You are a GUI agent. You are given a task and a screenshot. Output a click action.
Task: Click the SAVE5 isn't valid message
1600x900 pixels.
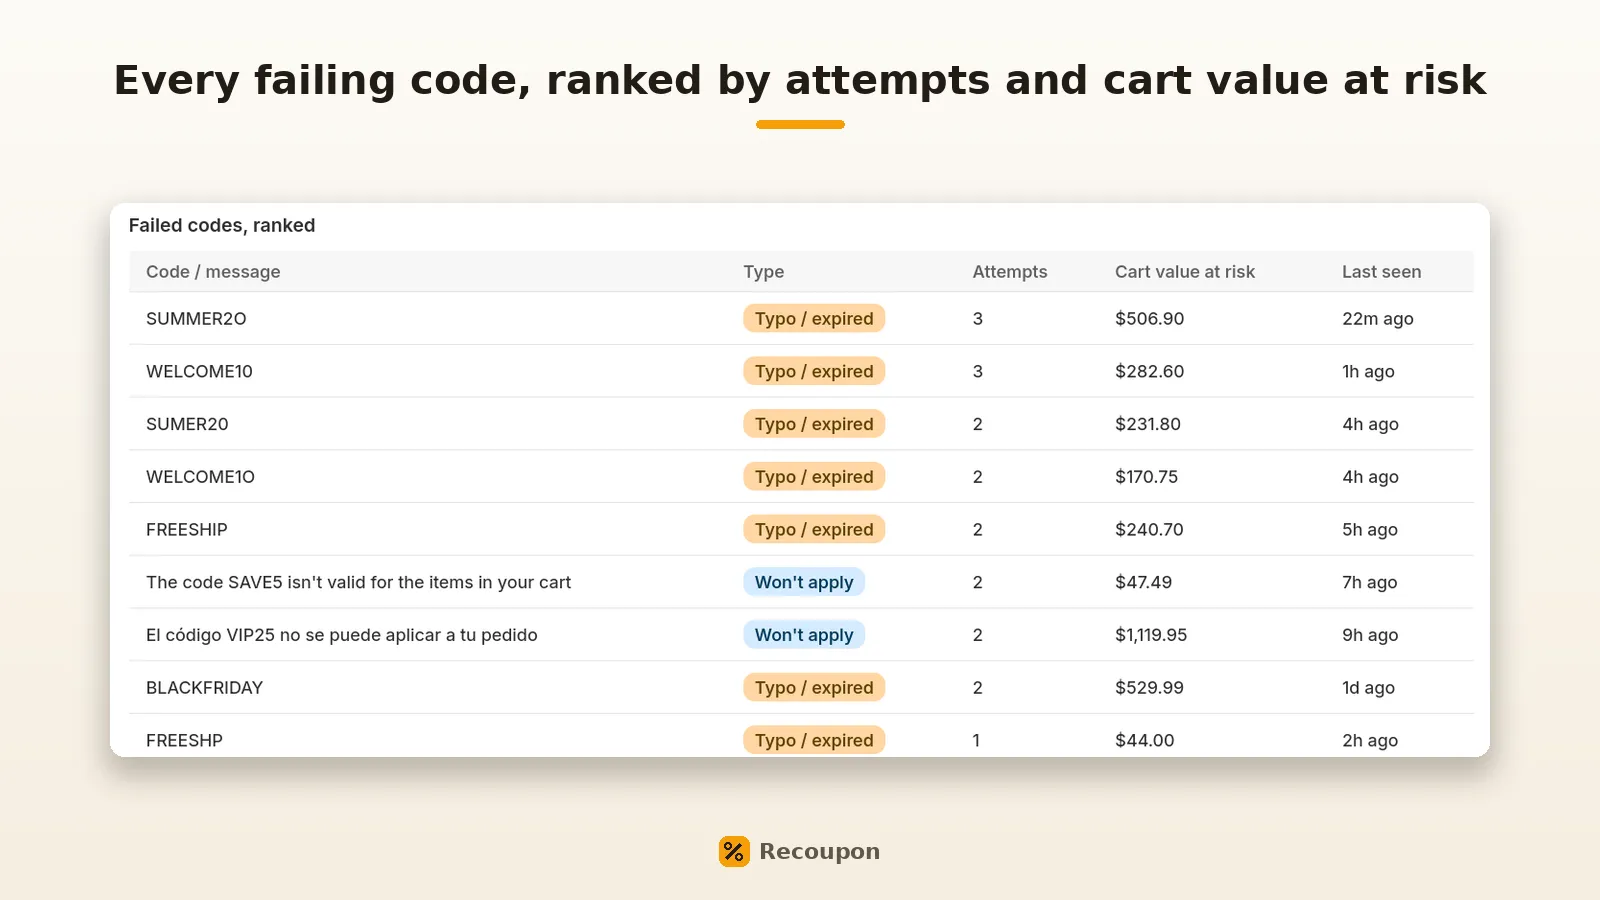pos(358,582)
